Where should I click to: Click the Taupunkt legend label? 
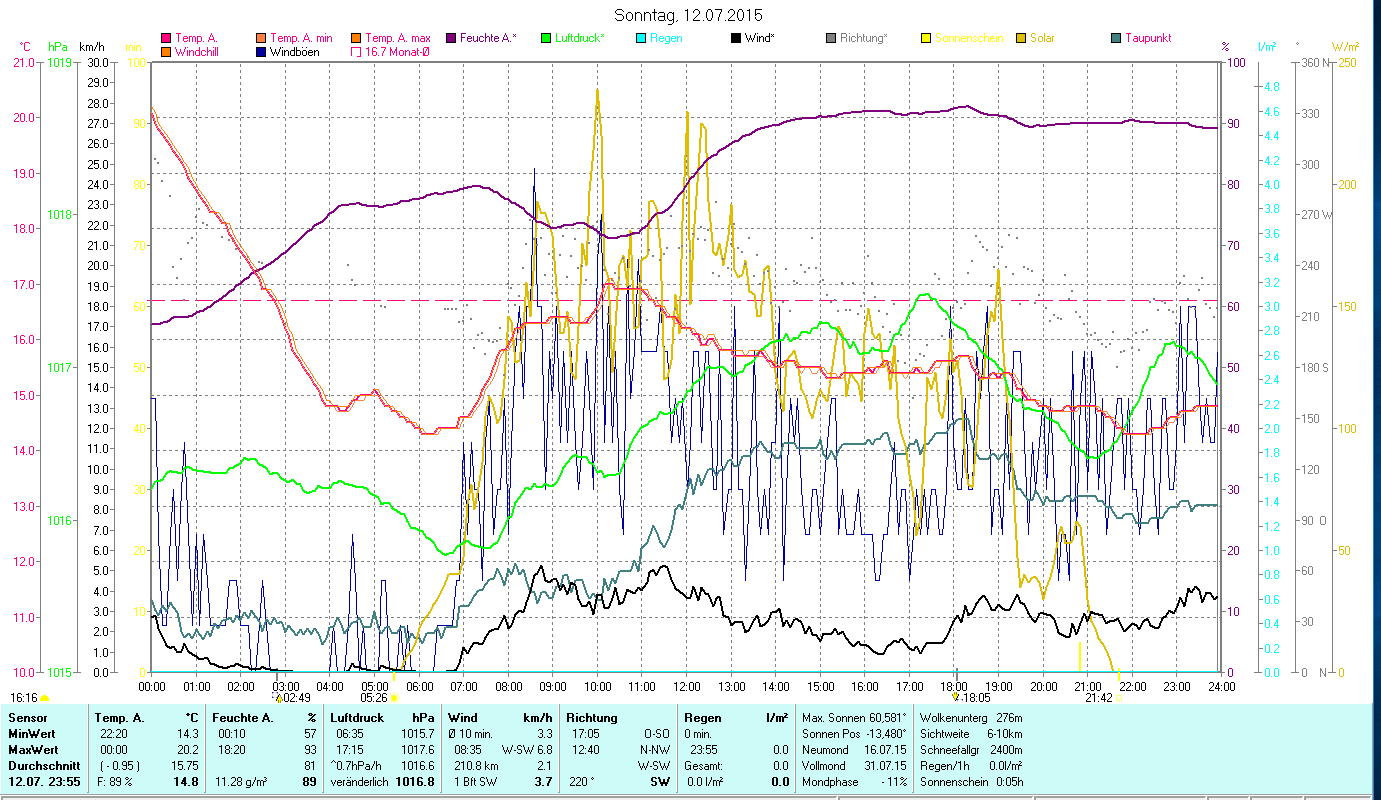click(x=1147, y=38)
